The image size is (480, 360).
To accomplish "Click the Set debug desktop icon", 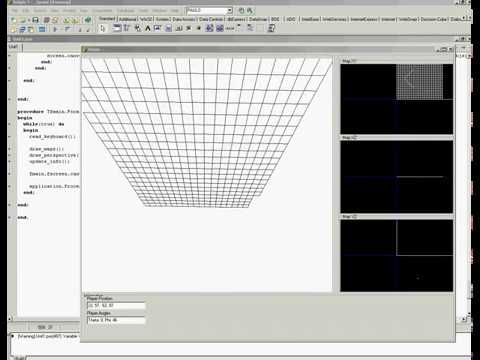I will pyautogui.click(x=250, y=10).
